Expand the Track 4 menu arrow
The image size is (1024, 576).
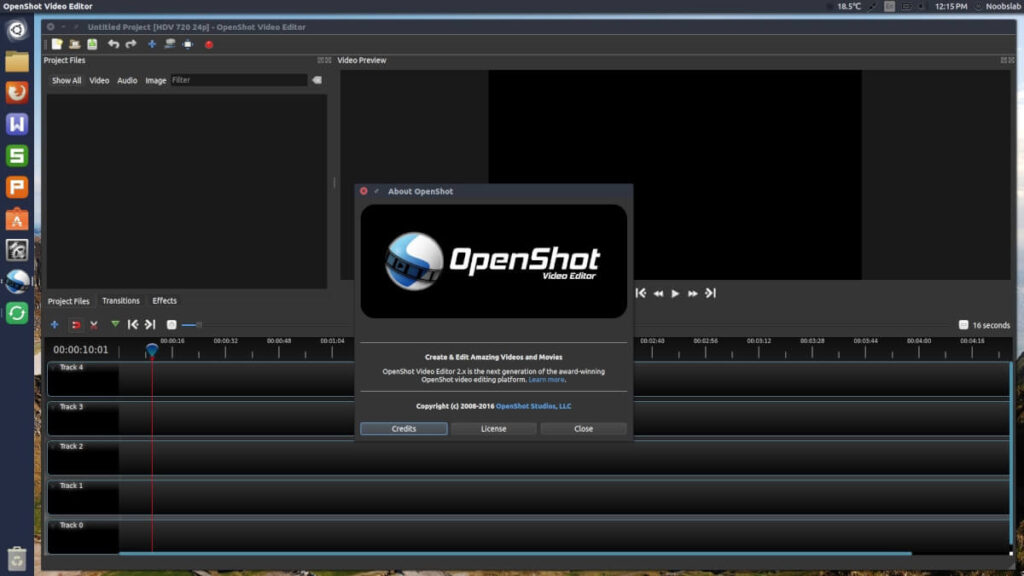tap(53, 367)
